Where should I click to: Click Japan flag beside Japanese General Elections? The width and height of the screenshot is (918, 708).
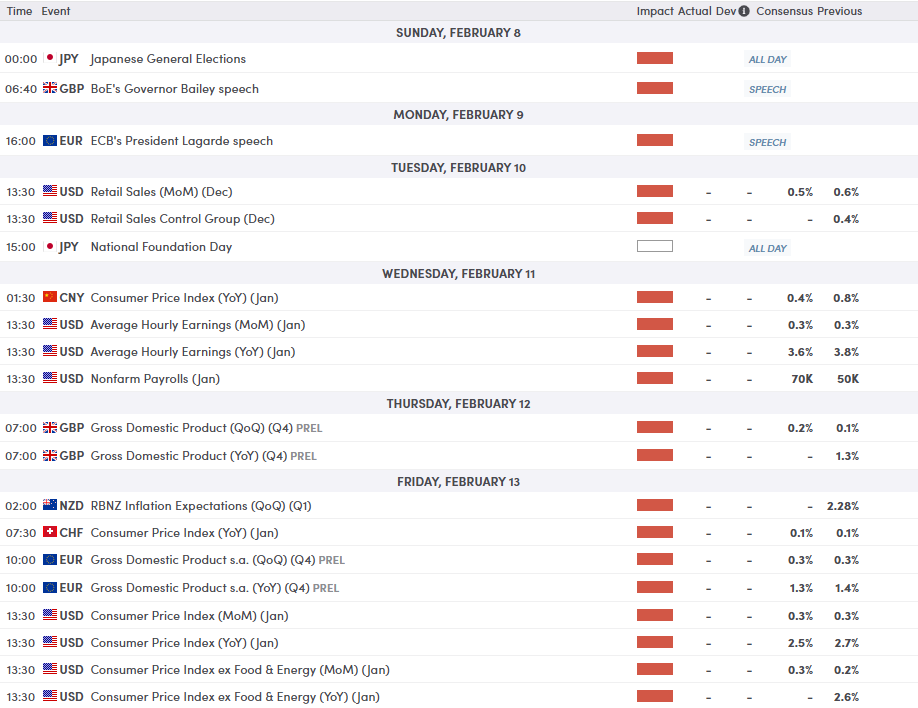pos(50,58)
